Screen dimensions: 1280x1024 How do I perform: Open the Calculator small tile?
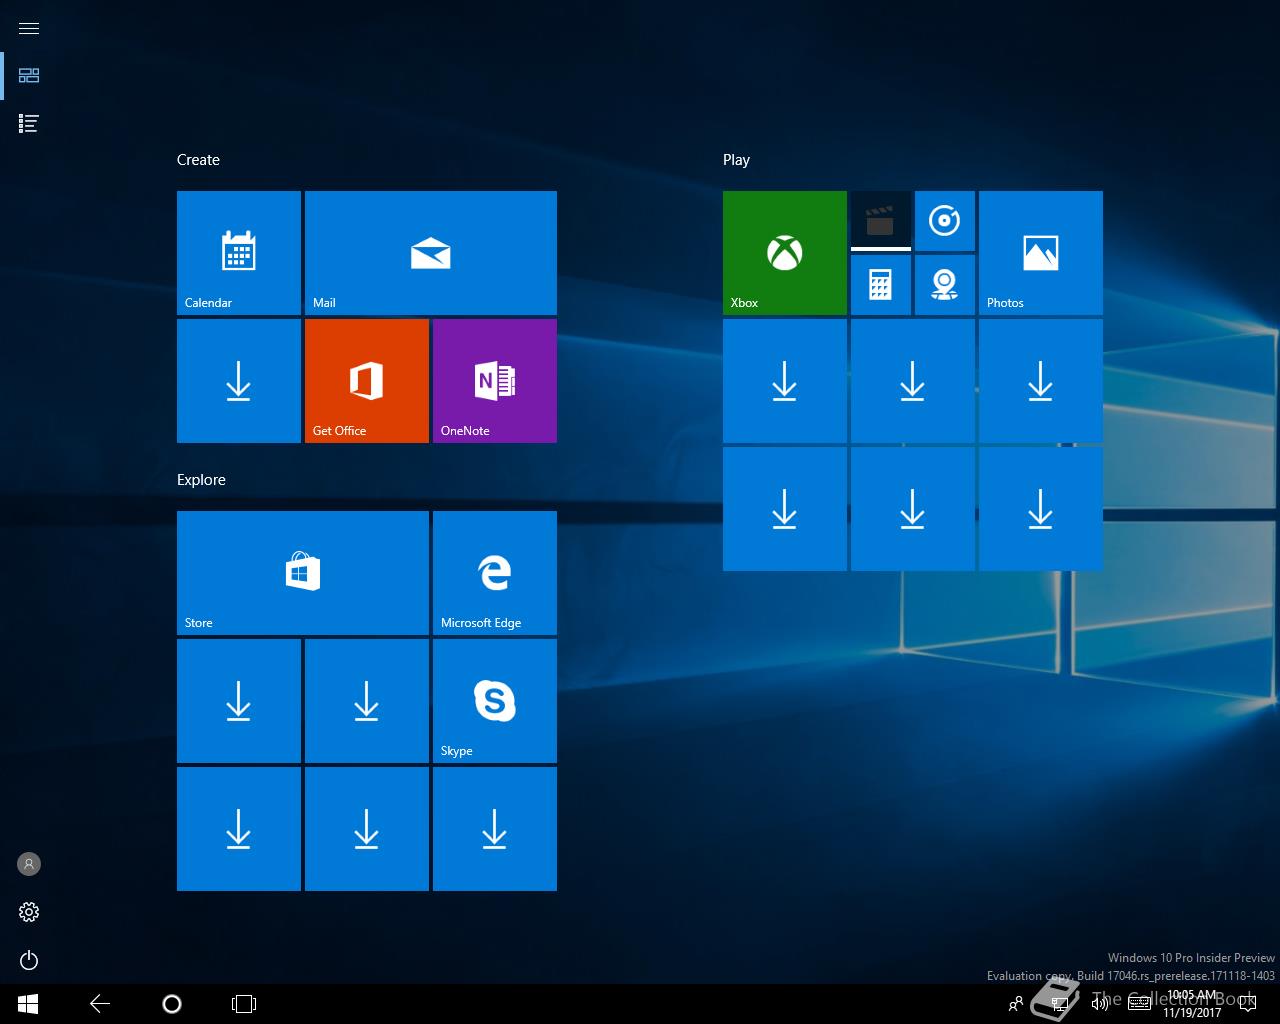pyautogui.click(x=881, y=285)
